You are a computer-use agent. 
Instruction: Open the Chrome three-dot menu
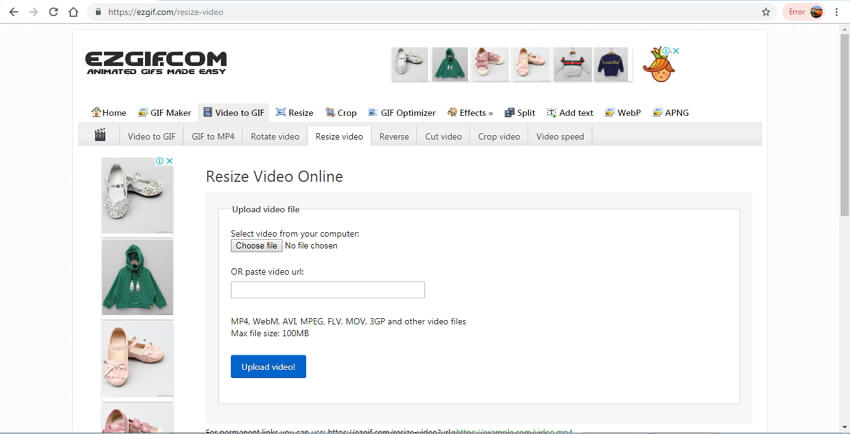pyautogui.click(x=837, y=12)
